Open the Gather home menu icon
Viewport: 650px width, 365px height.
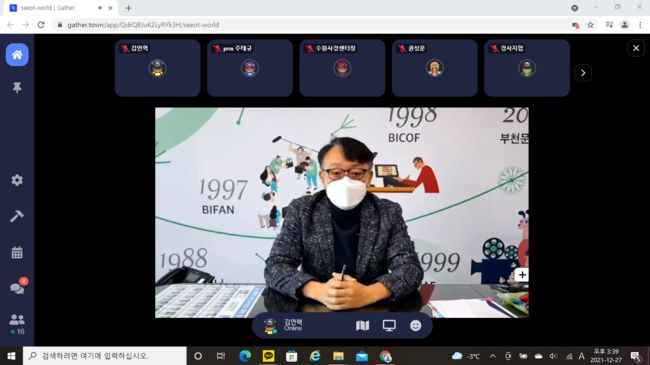(x=17, y=55)
